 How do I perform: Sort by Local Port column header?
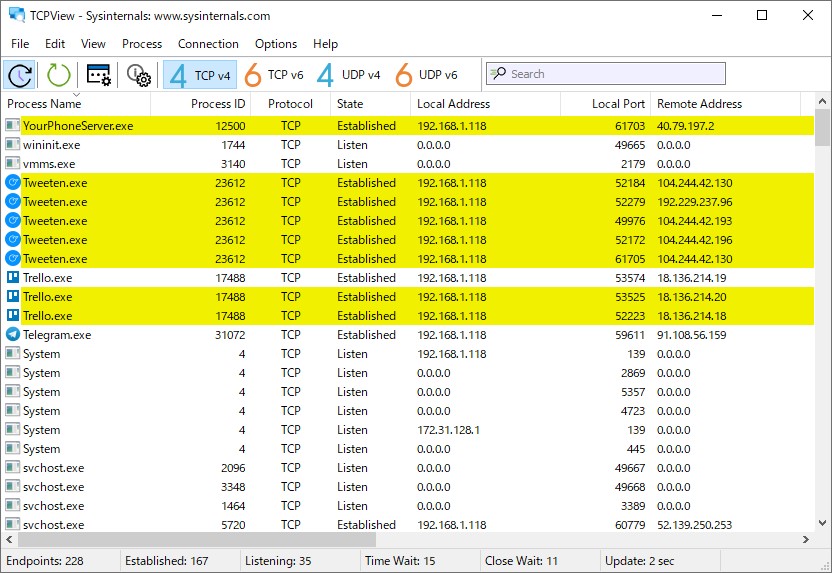pos(605,104)
